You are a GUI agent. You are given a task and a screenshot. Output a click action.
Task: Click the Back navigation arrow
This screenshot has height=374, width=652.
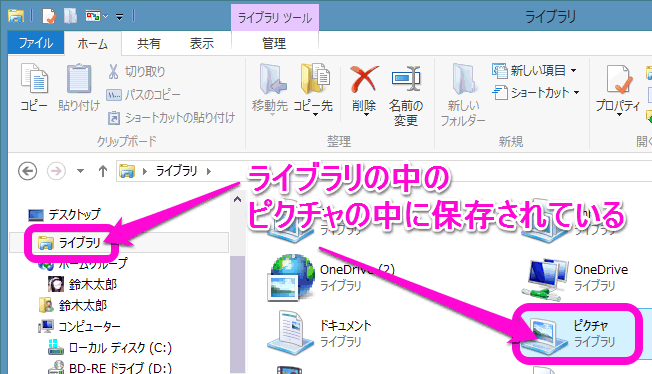pyautogui.click(x=27, y=171)
